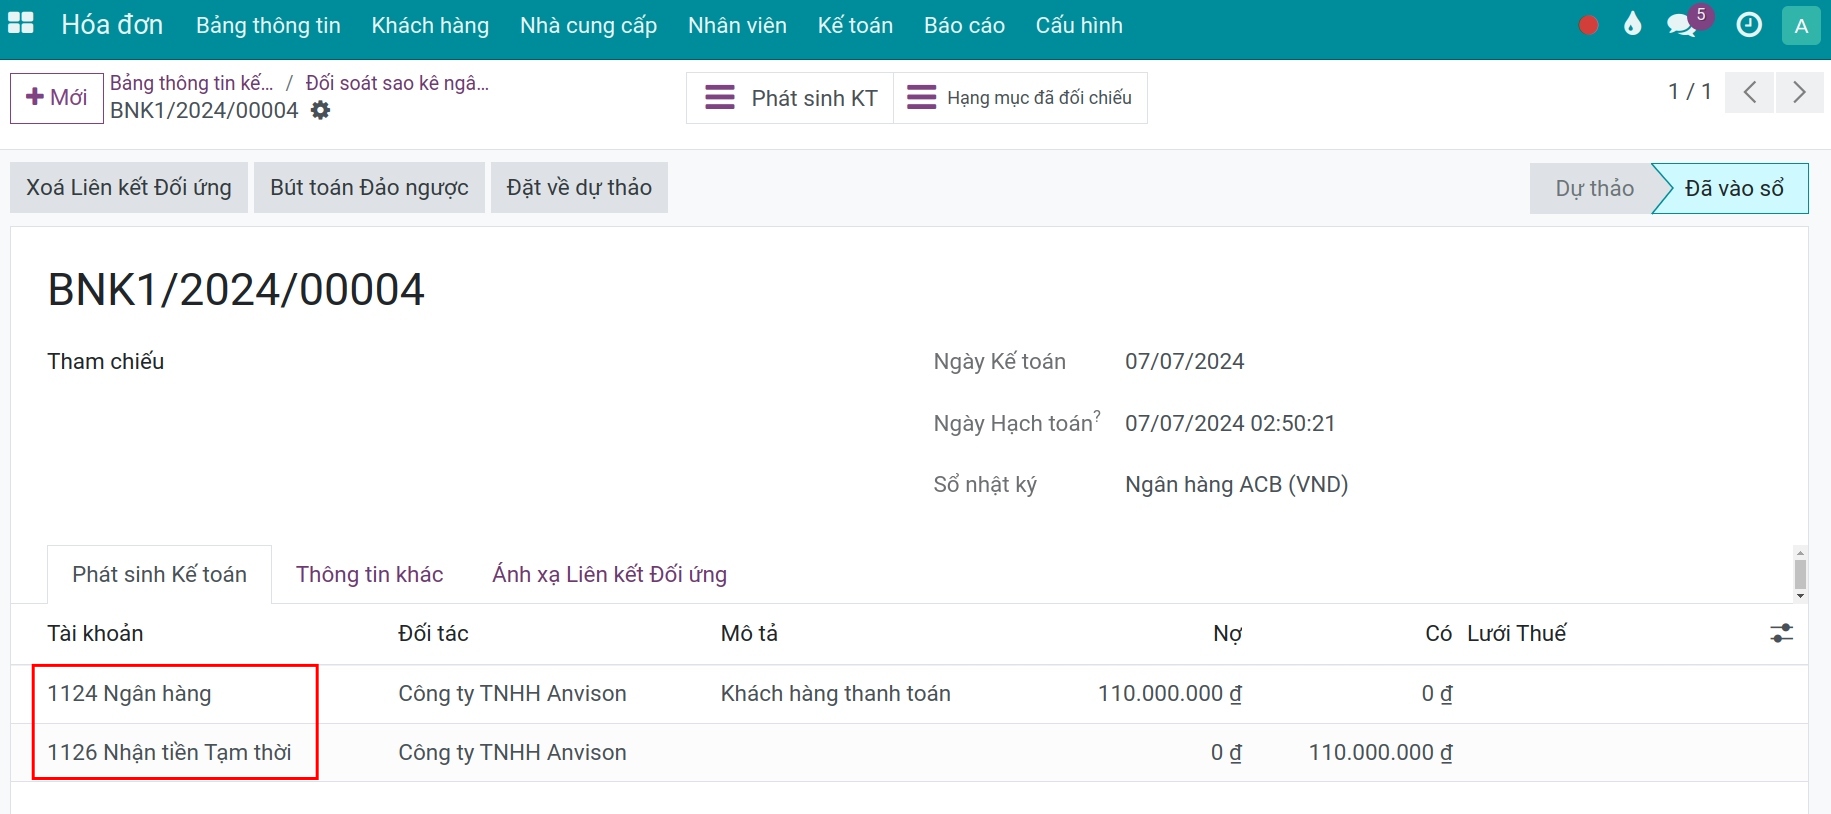The image size is (1831, 814).
Task: Open column settings adjustment icon in table header
Action: (x=1781, y=633)
